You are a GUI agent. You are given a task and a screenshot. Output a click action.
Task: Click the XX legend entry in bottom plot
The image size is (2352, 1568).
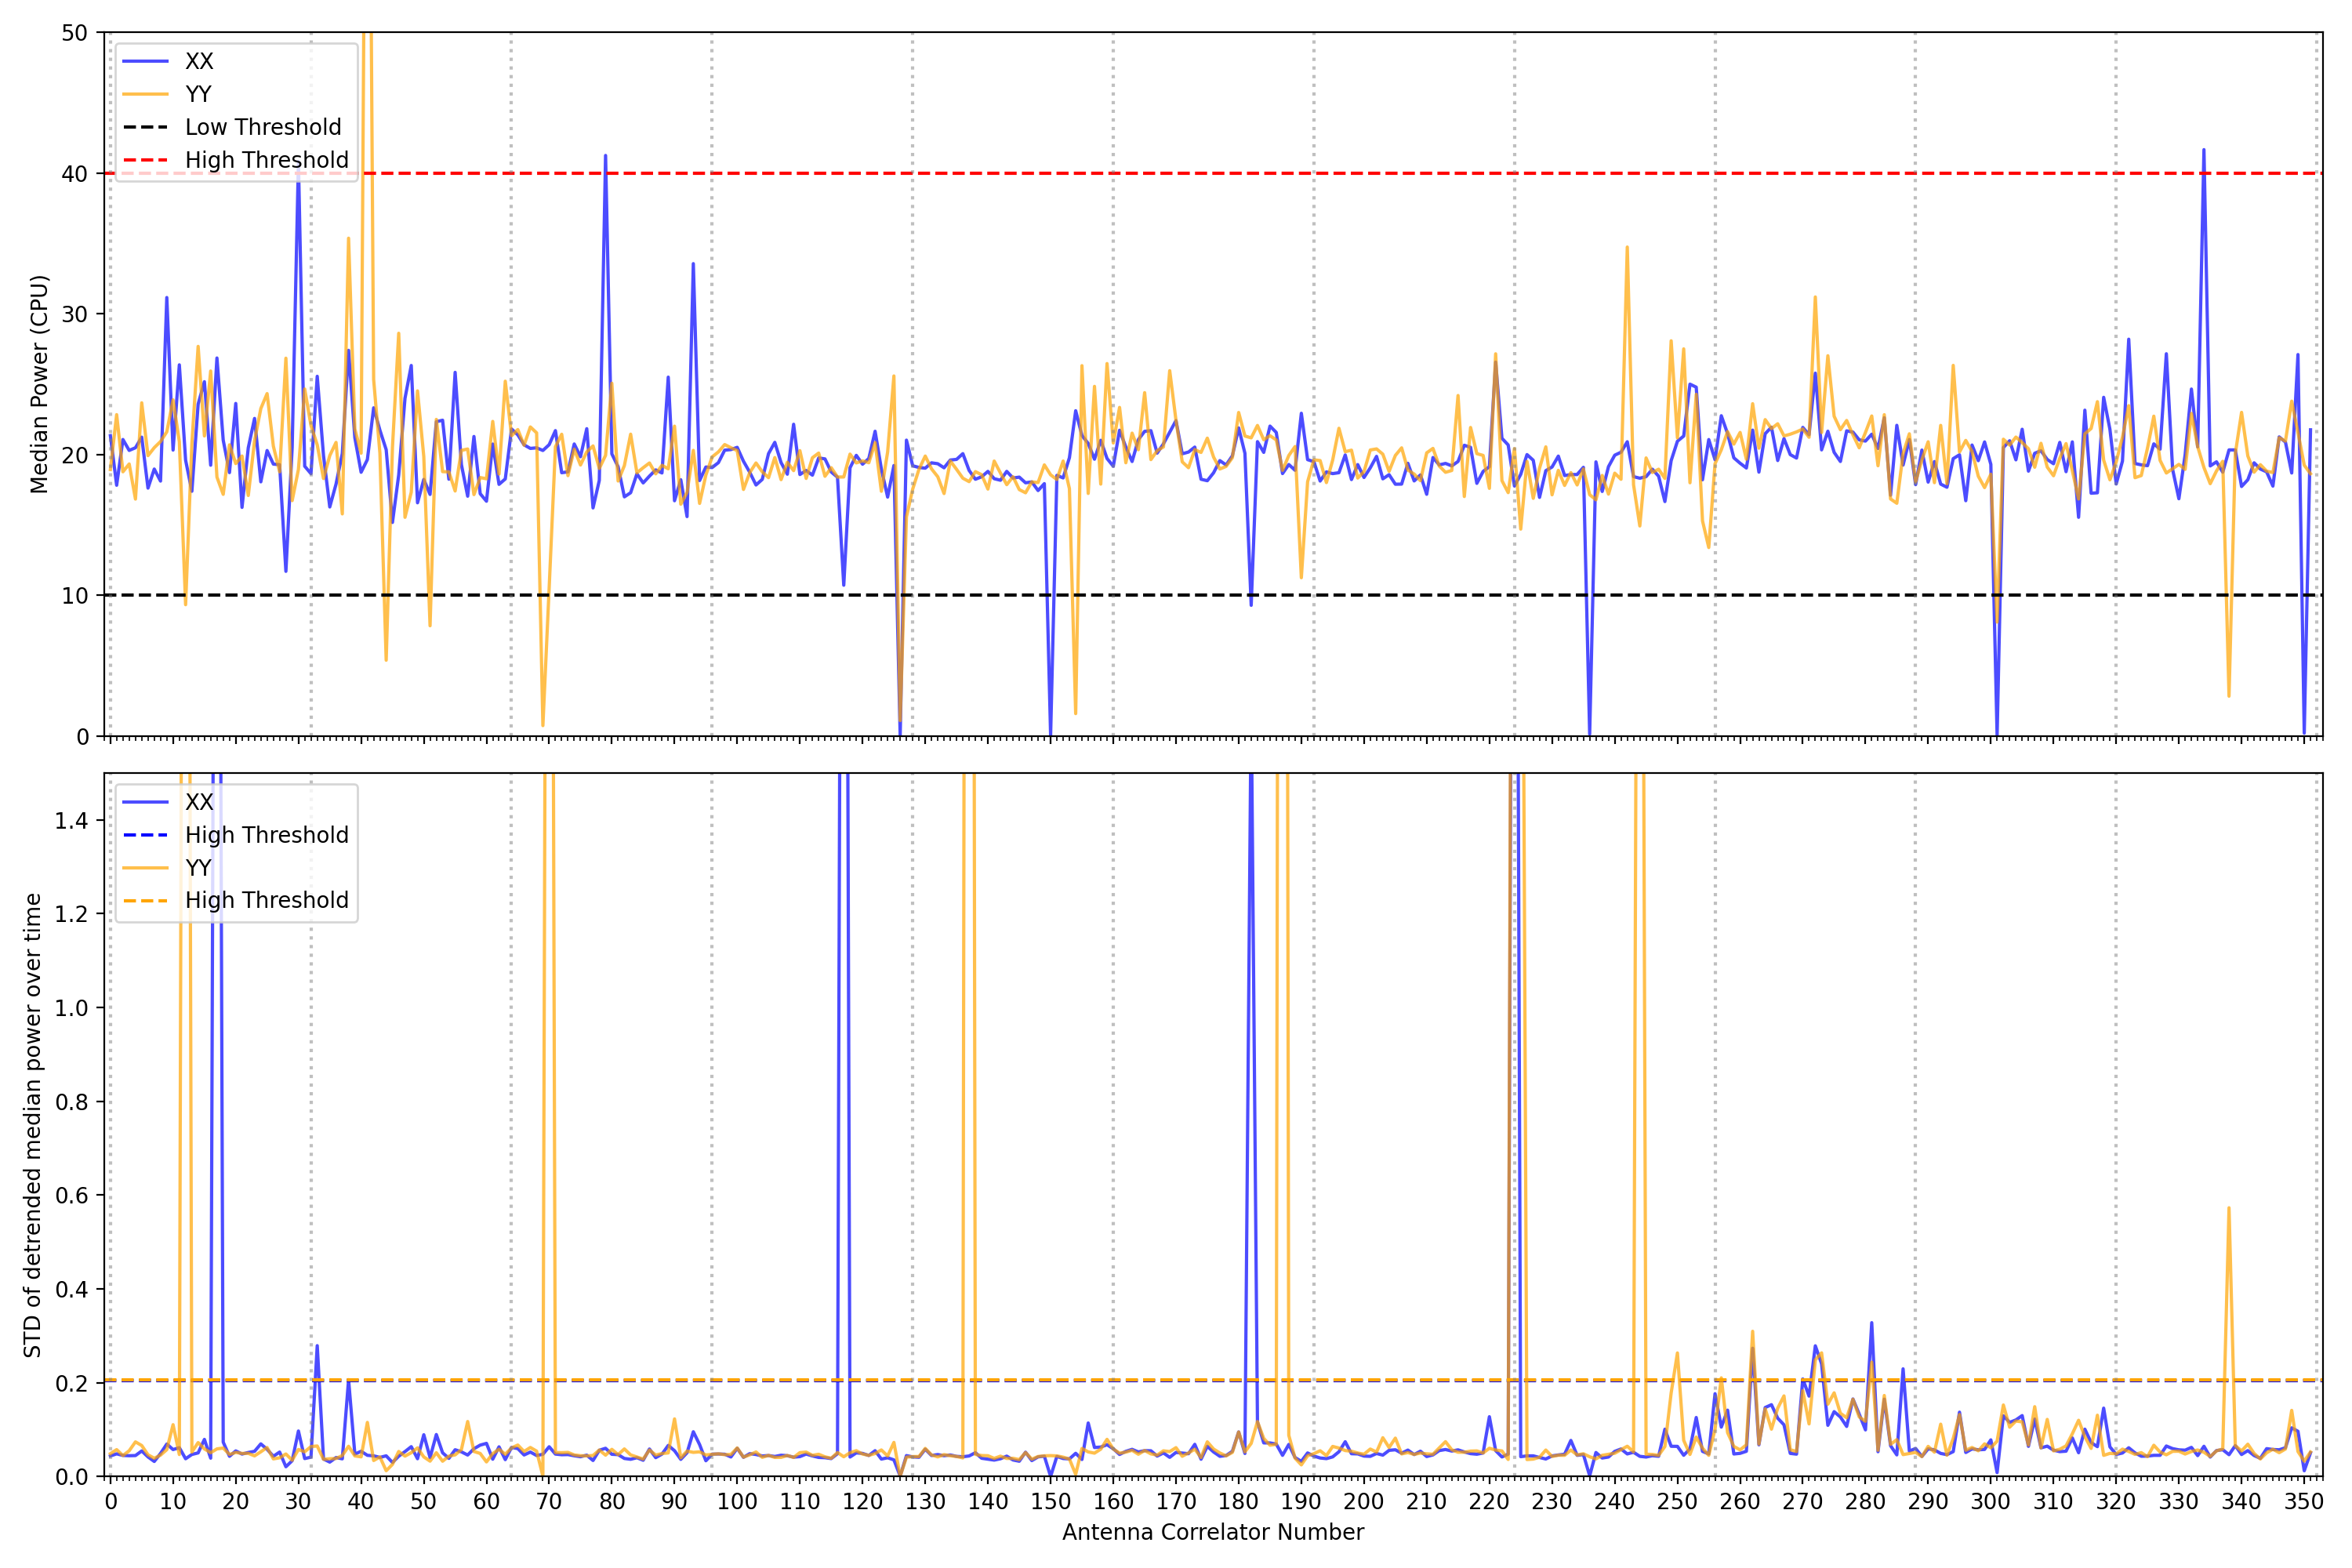(198, 802)
